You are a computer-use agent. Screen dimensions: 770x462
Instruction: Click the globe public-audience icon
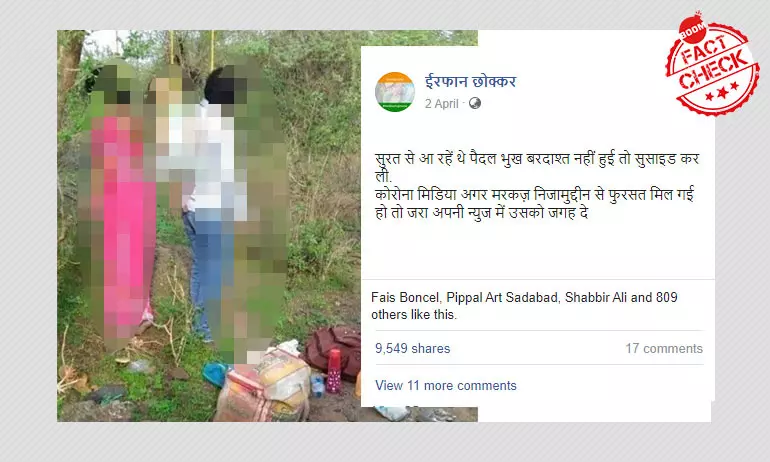click(474, 103)
